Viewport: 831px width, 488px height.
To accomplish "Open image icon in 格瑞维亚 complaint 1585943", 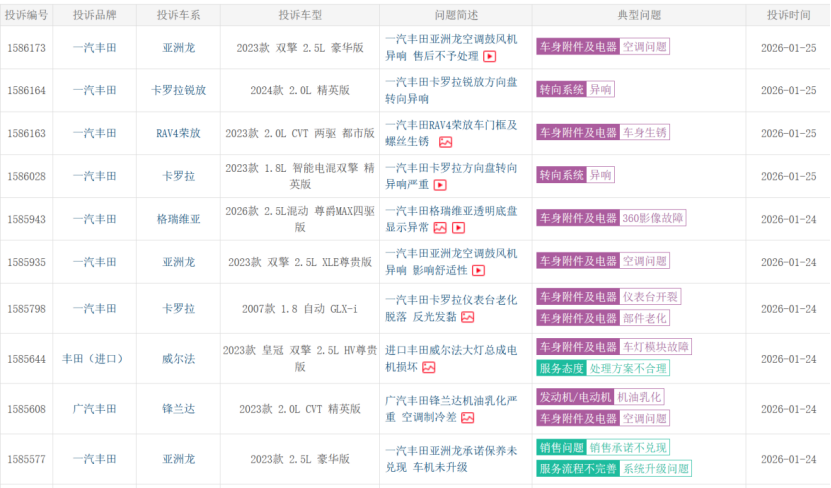I will tap(440, 228).
